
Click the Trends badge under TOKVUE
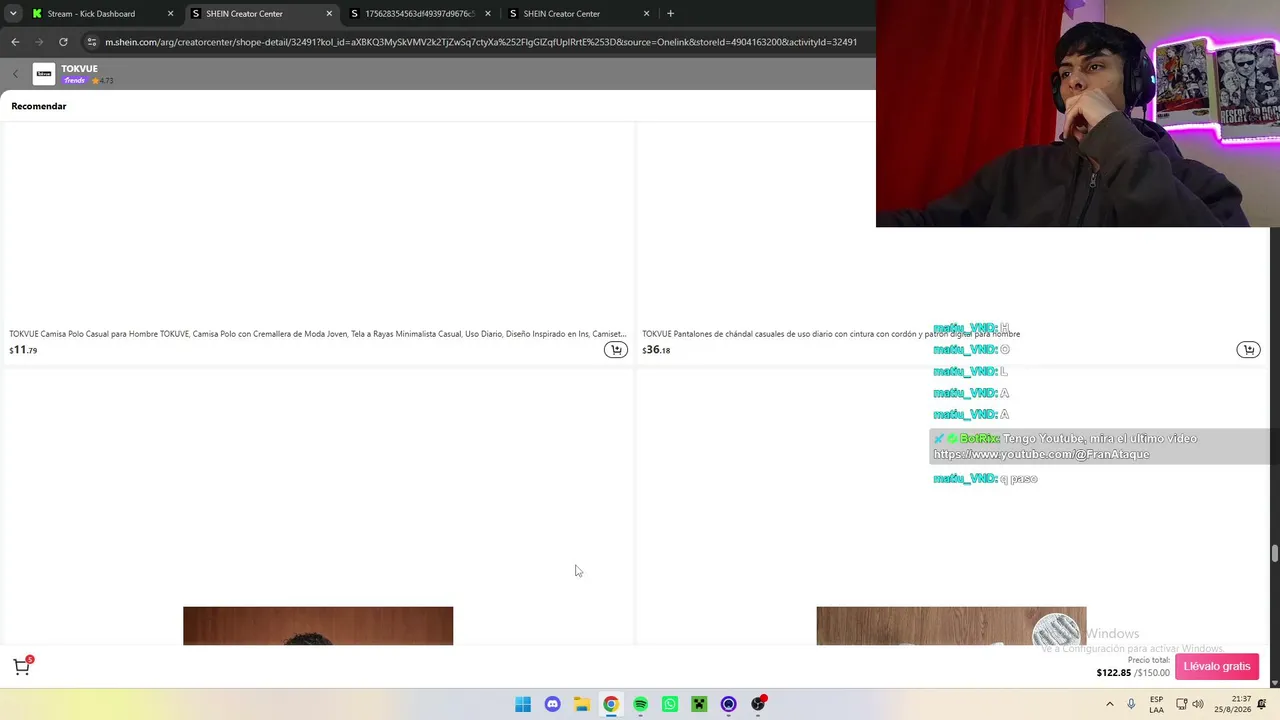pos(75,80)
